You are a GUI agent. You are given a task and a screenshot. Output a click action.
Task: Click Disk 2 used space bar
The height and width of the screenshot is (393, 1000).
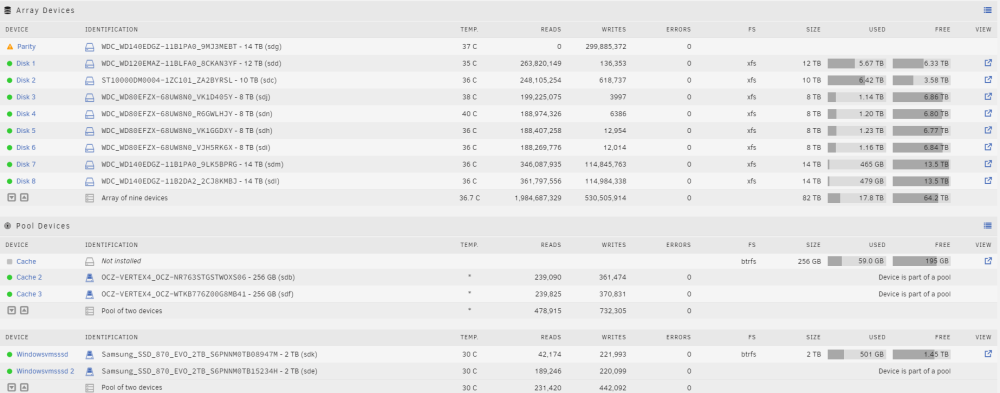[x=857, y=80]
